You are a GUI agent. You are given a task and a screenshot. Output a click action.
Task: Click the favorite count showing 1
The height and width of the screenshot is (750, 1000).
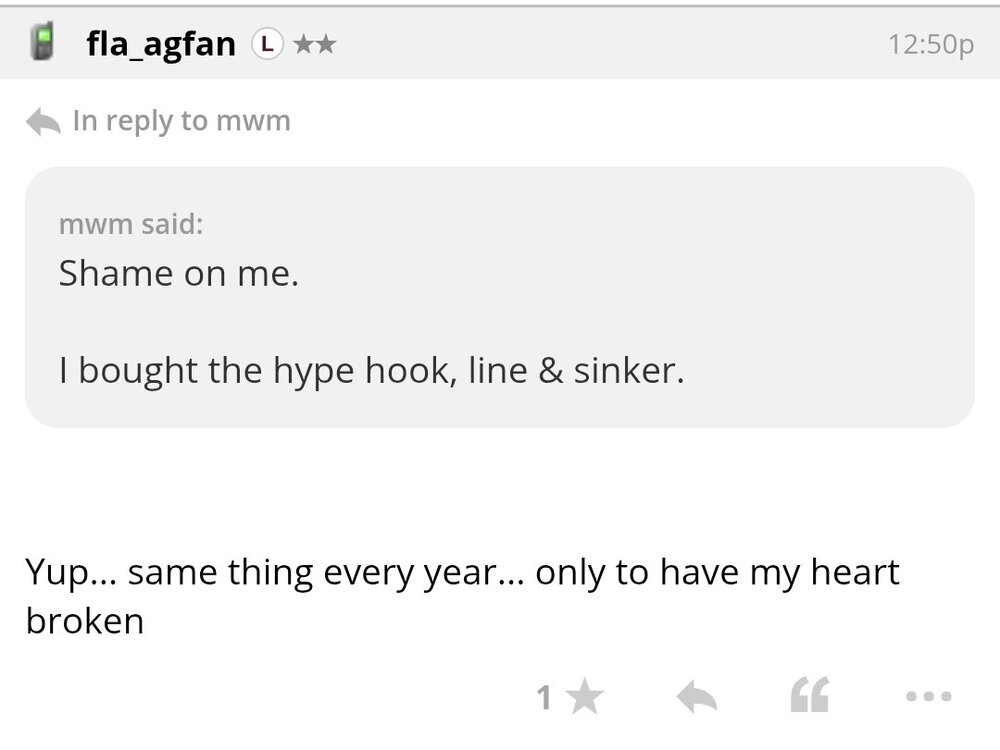(x=544, y=697)
